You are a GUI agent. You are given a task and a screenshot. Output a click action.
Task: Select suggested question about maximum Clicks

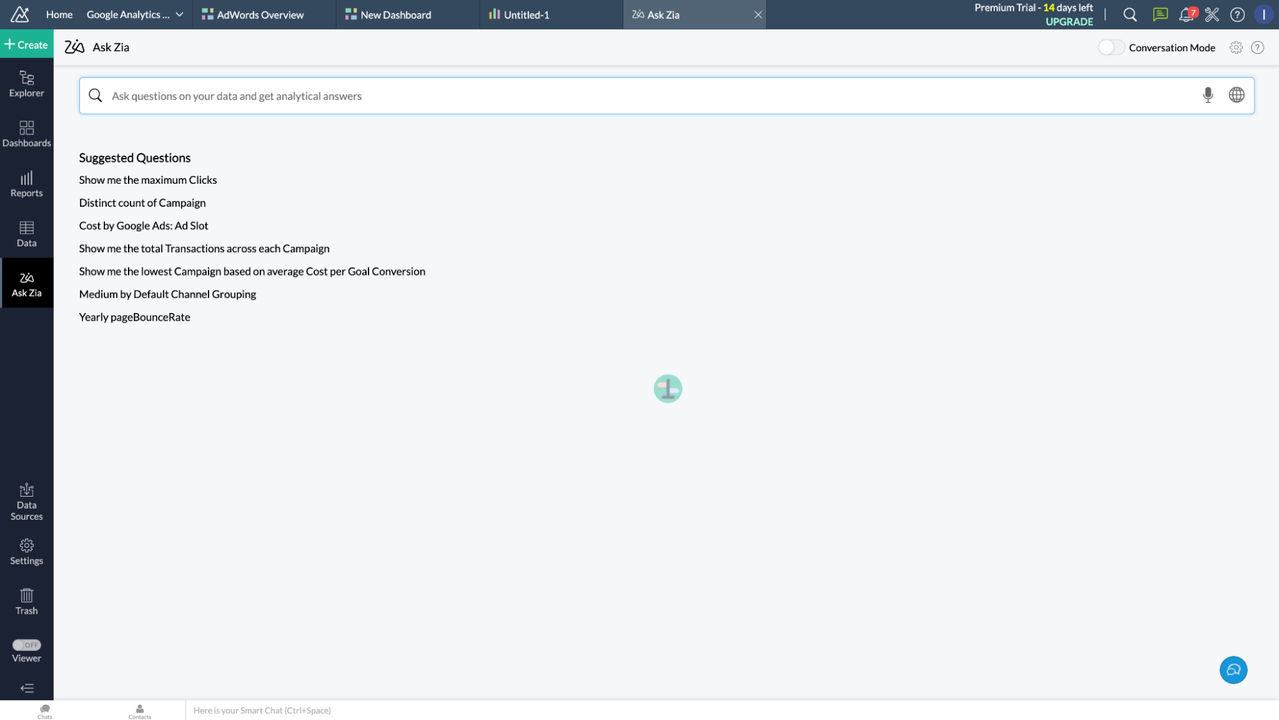[147, 180]
